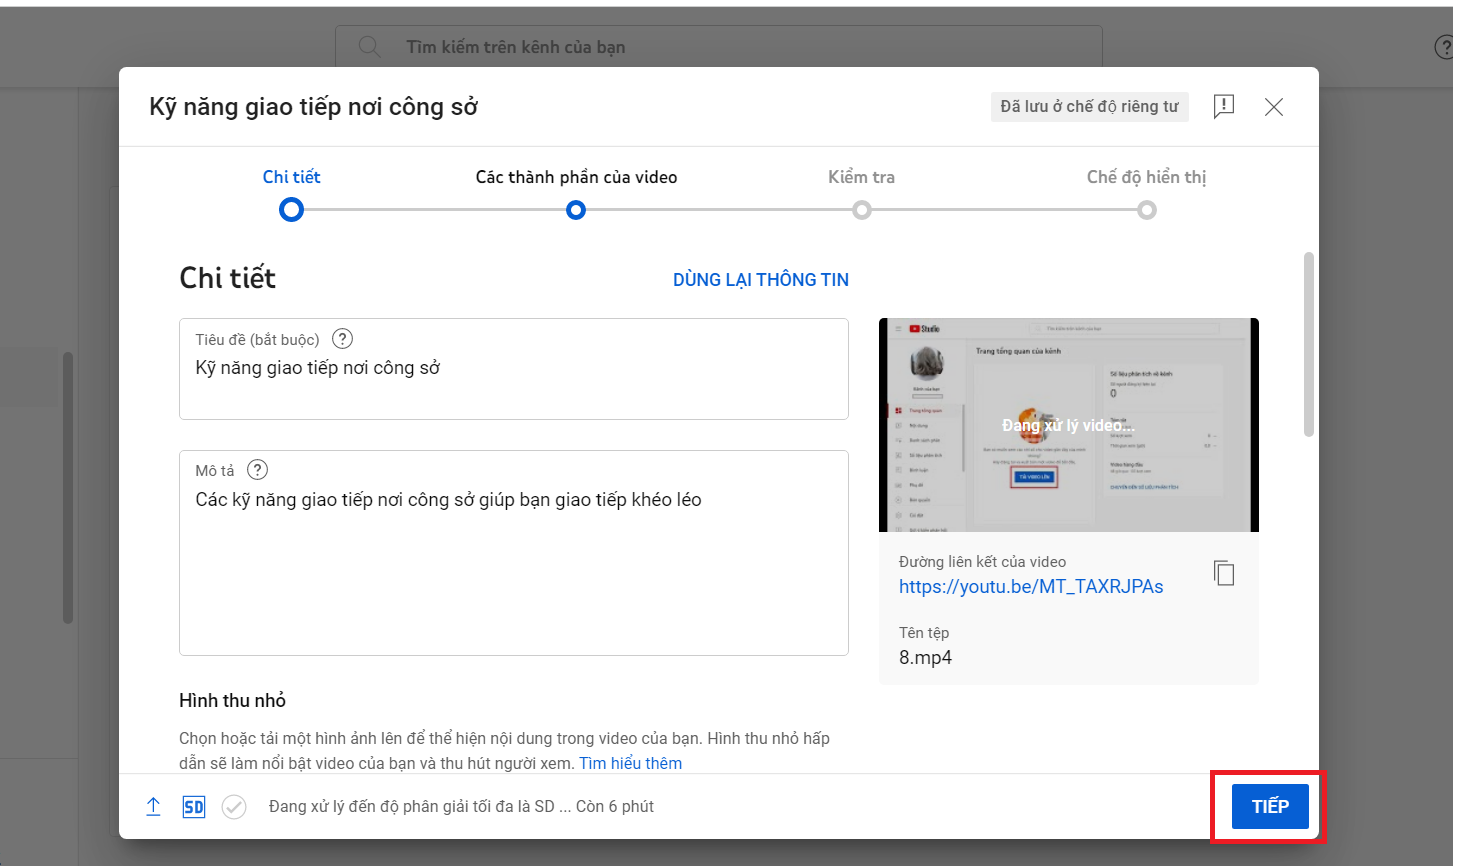Click the TIẾP button
This screenshot has height=866, width=1472.
[x=1268, y=806]
